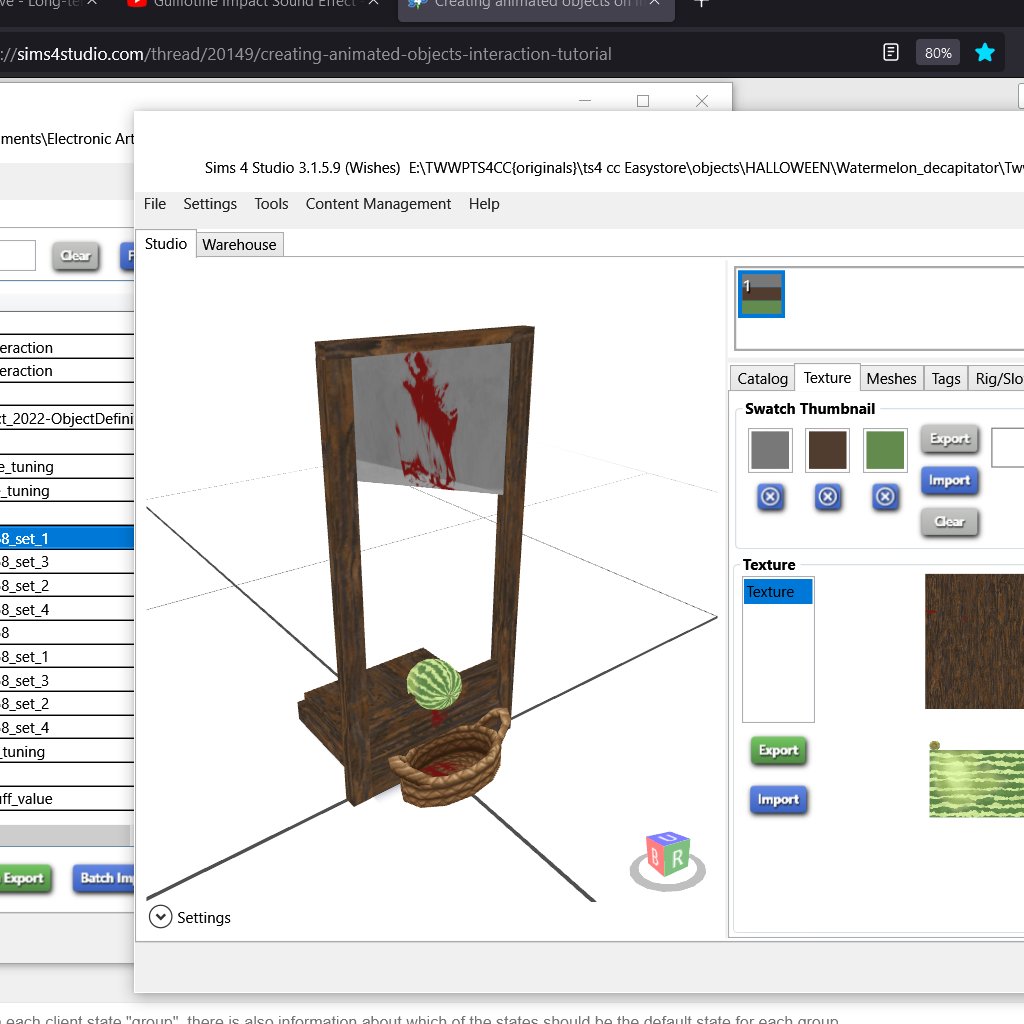Close the Creating animated objects tab
The height and width of the screenshot is (1024, 1024).
(654, 3)
